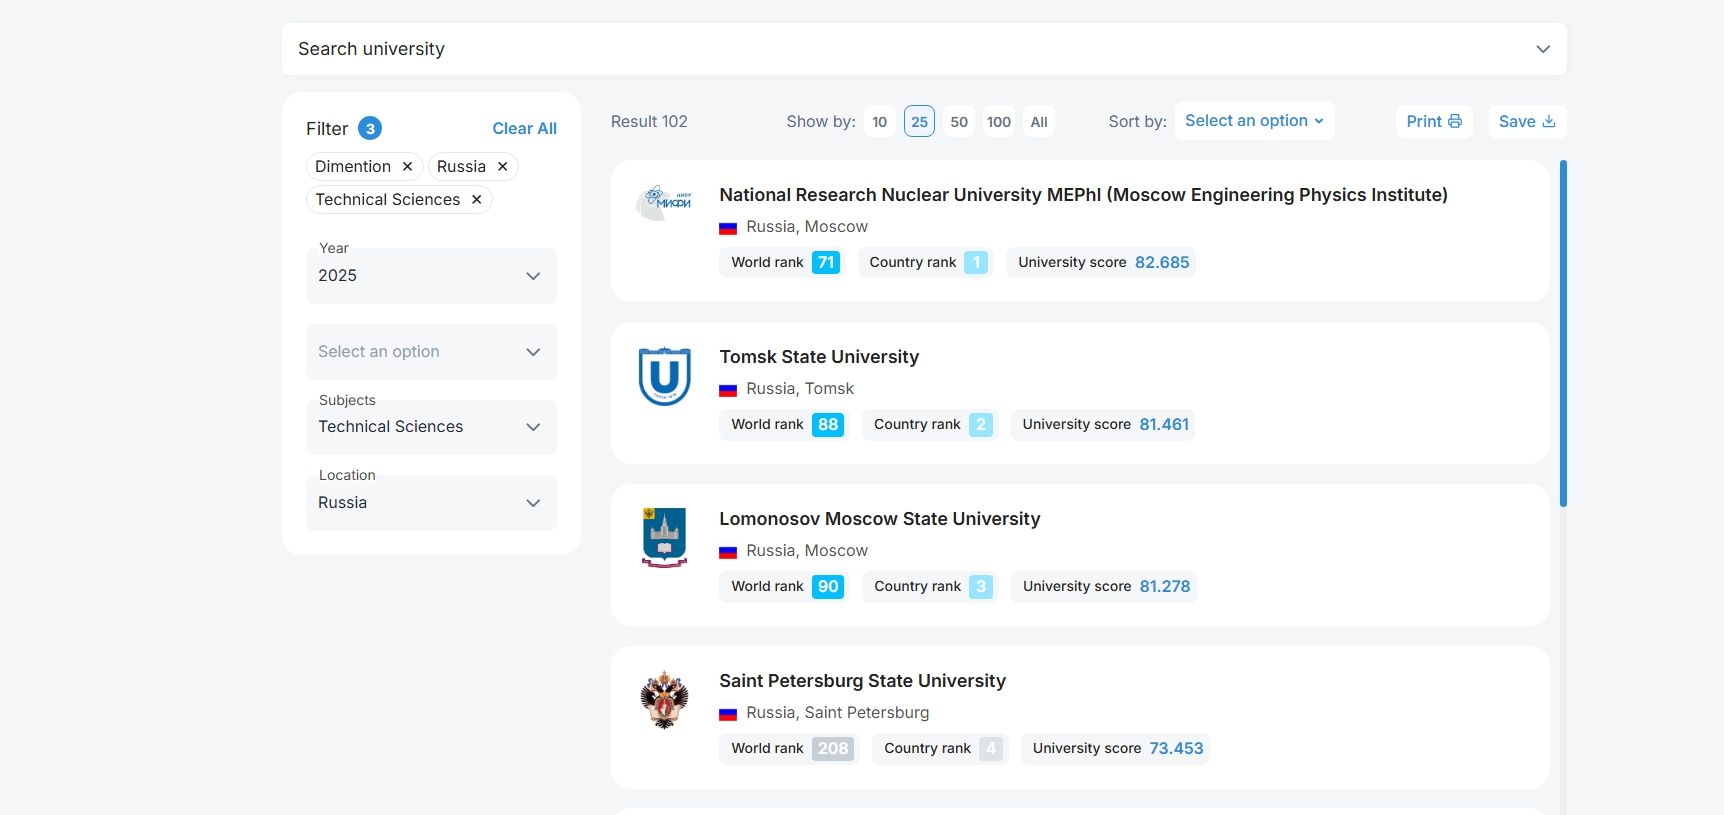1724x815 pixels.
Task: Click the Lomonosov Moscow State University crest
Action: point(664,537)
